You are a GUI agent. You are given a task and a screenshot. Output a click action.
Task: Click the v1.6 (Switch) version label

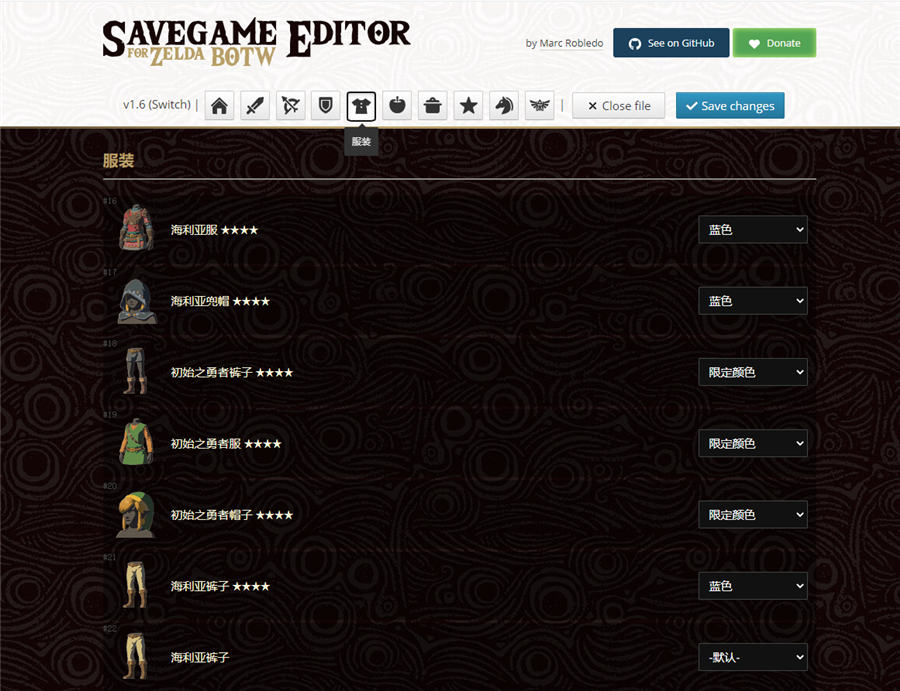(157, 104)
